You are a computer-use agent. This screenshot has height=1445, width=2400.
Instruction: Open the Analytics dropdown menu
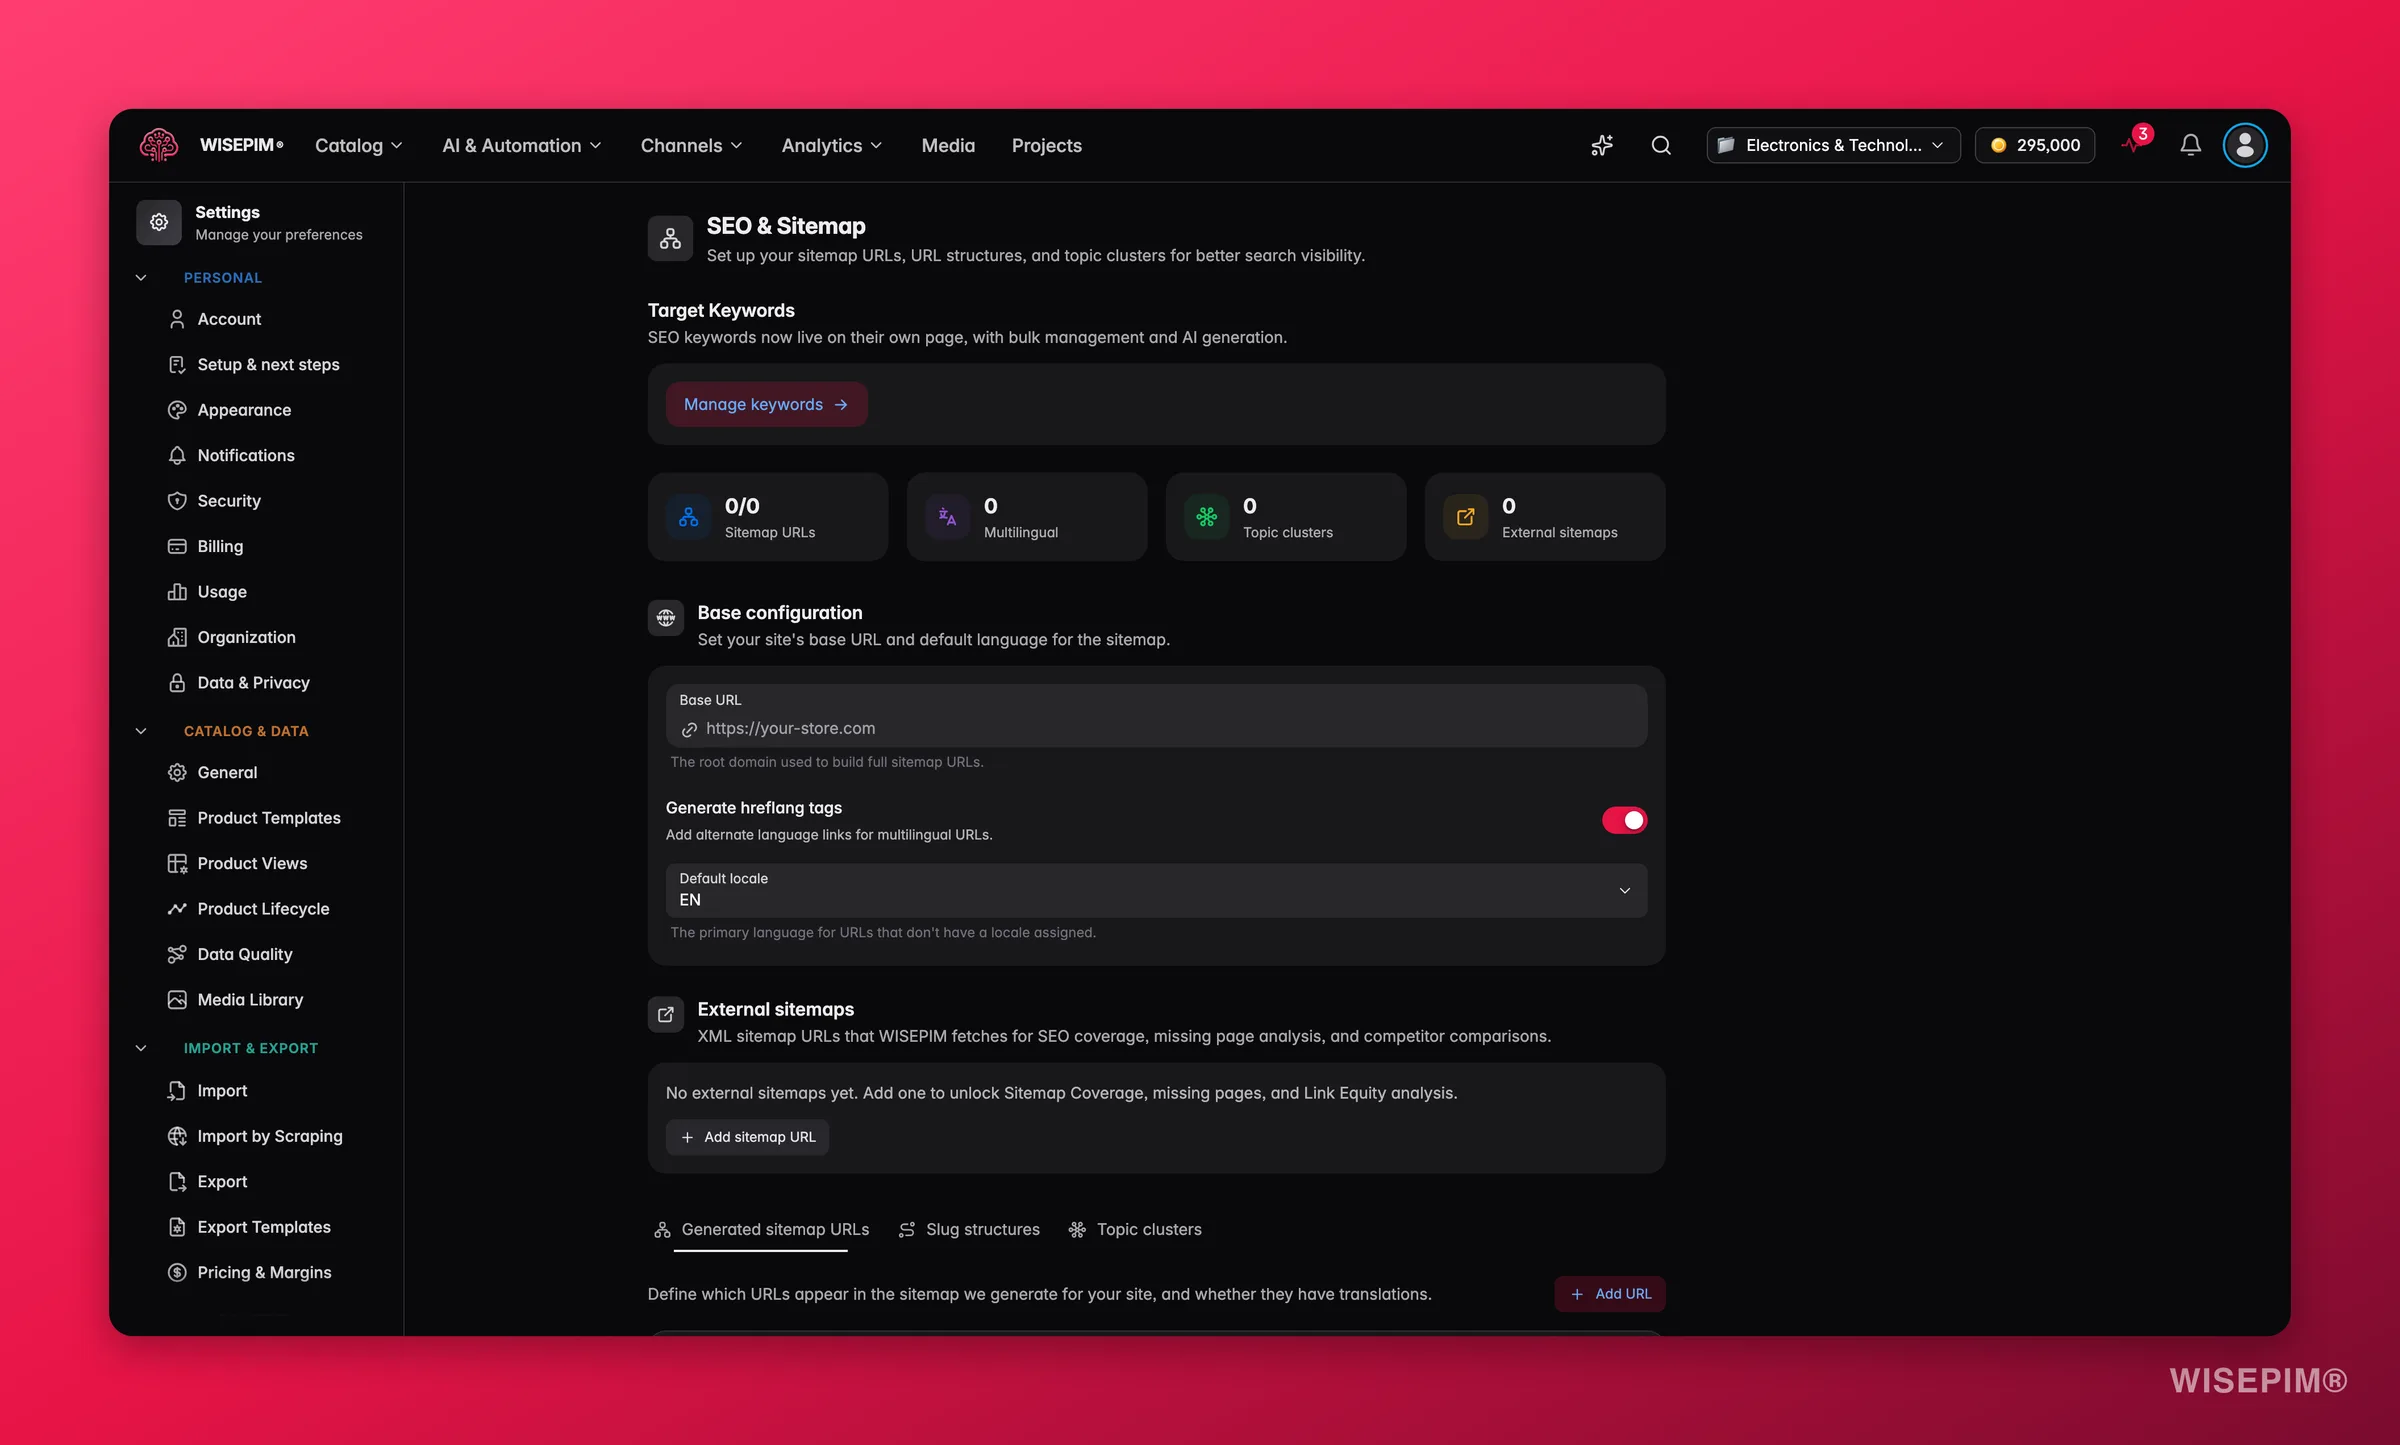832,145
